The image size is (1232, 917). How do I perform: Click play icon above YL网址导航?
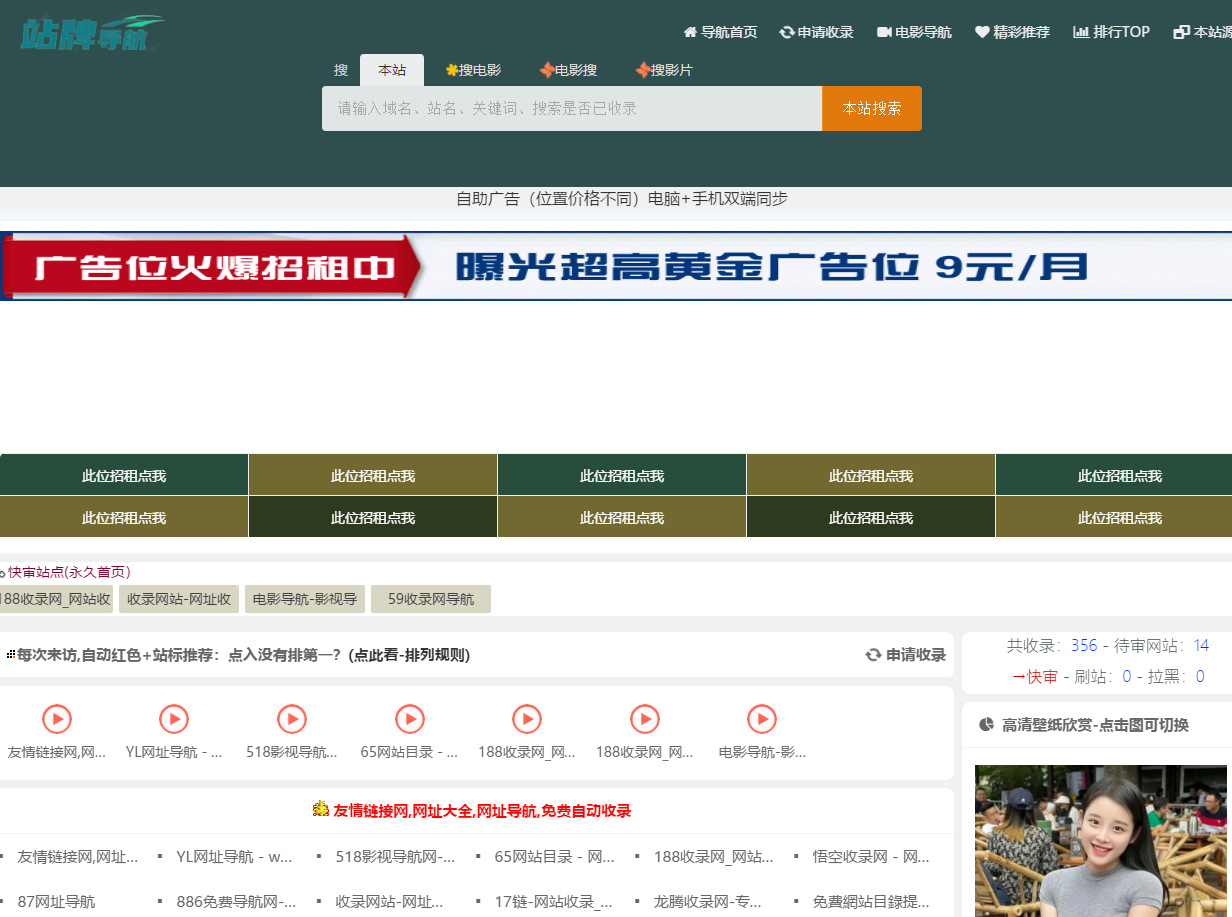pyautogui.click(x=174, y=719)
